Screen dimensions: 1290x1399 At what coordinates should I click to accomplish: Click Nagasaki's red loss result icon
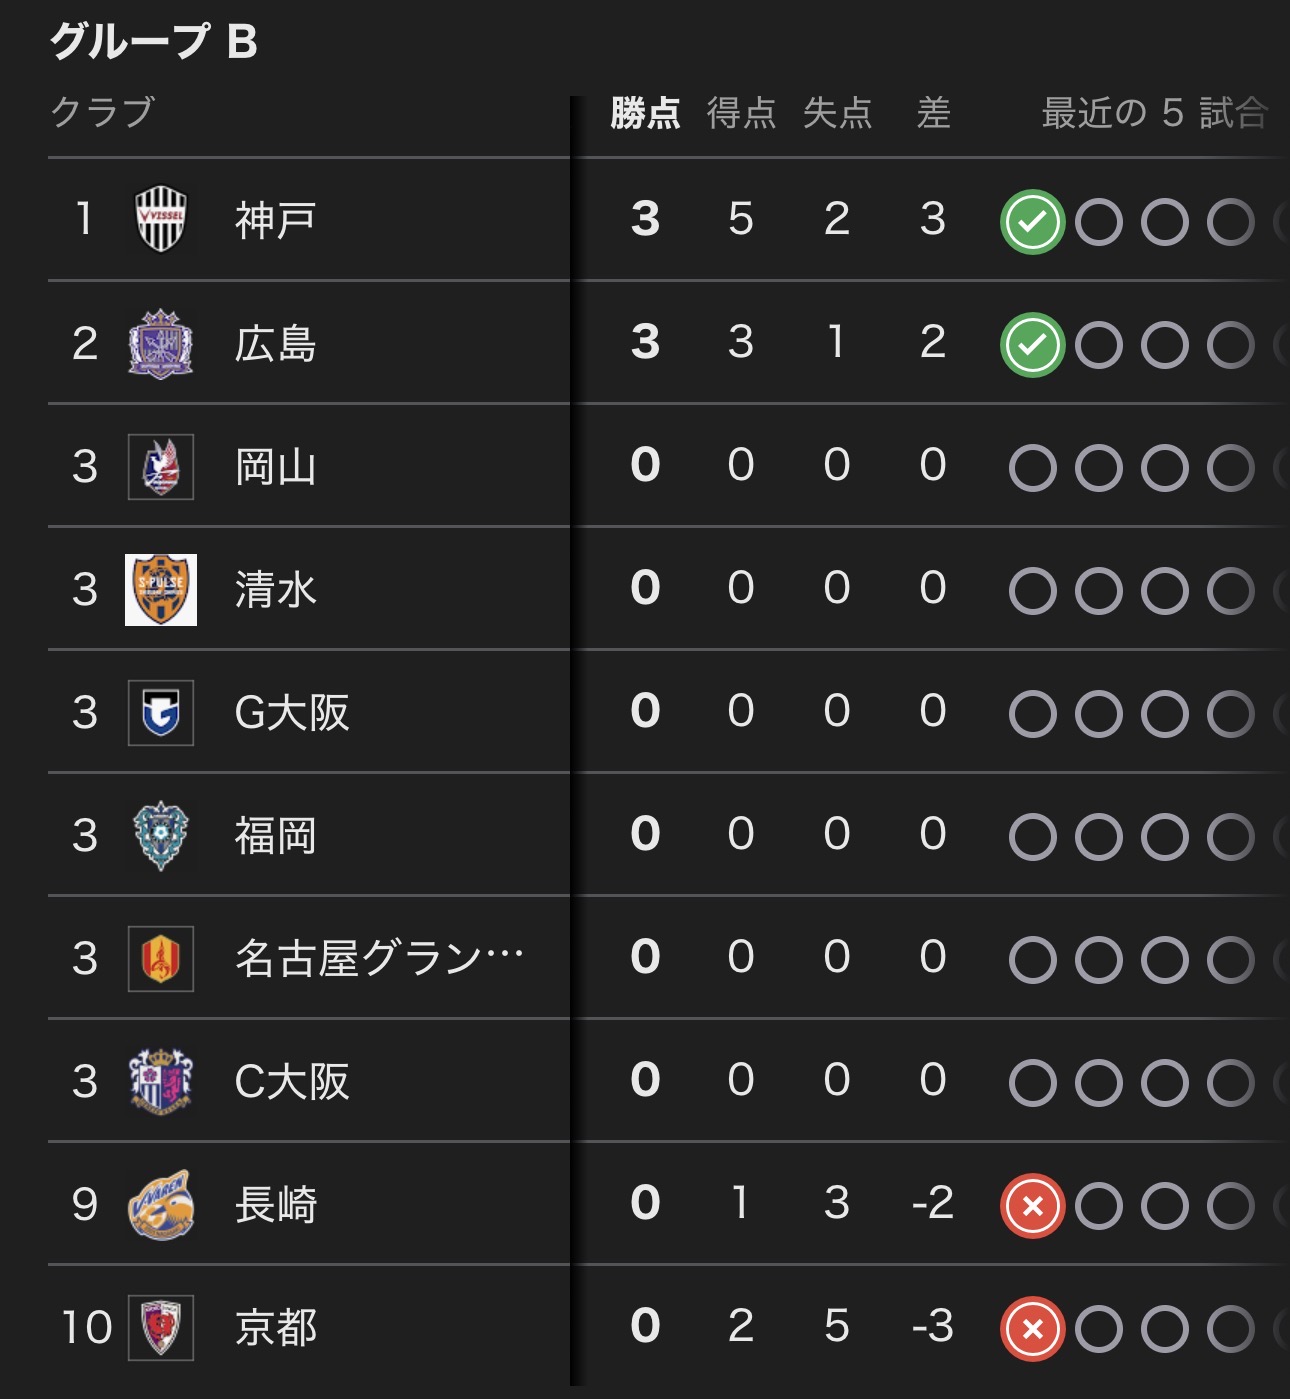click(1032, 1206)
